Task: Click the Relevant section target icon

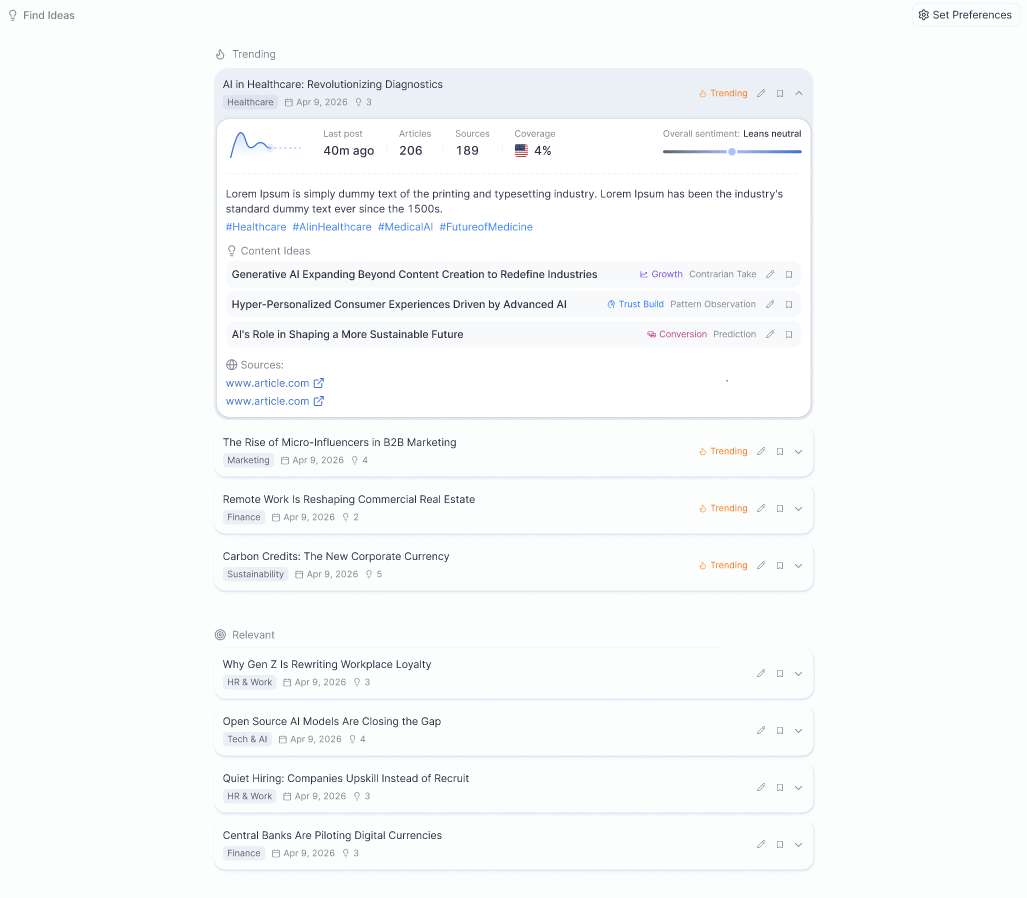Action: (x=220, y=635)
